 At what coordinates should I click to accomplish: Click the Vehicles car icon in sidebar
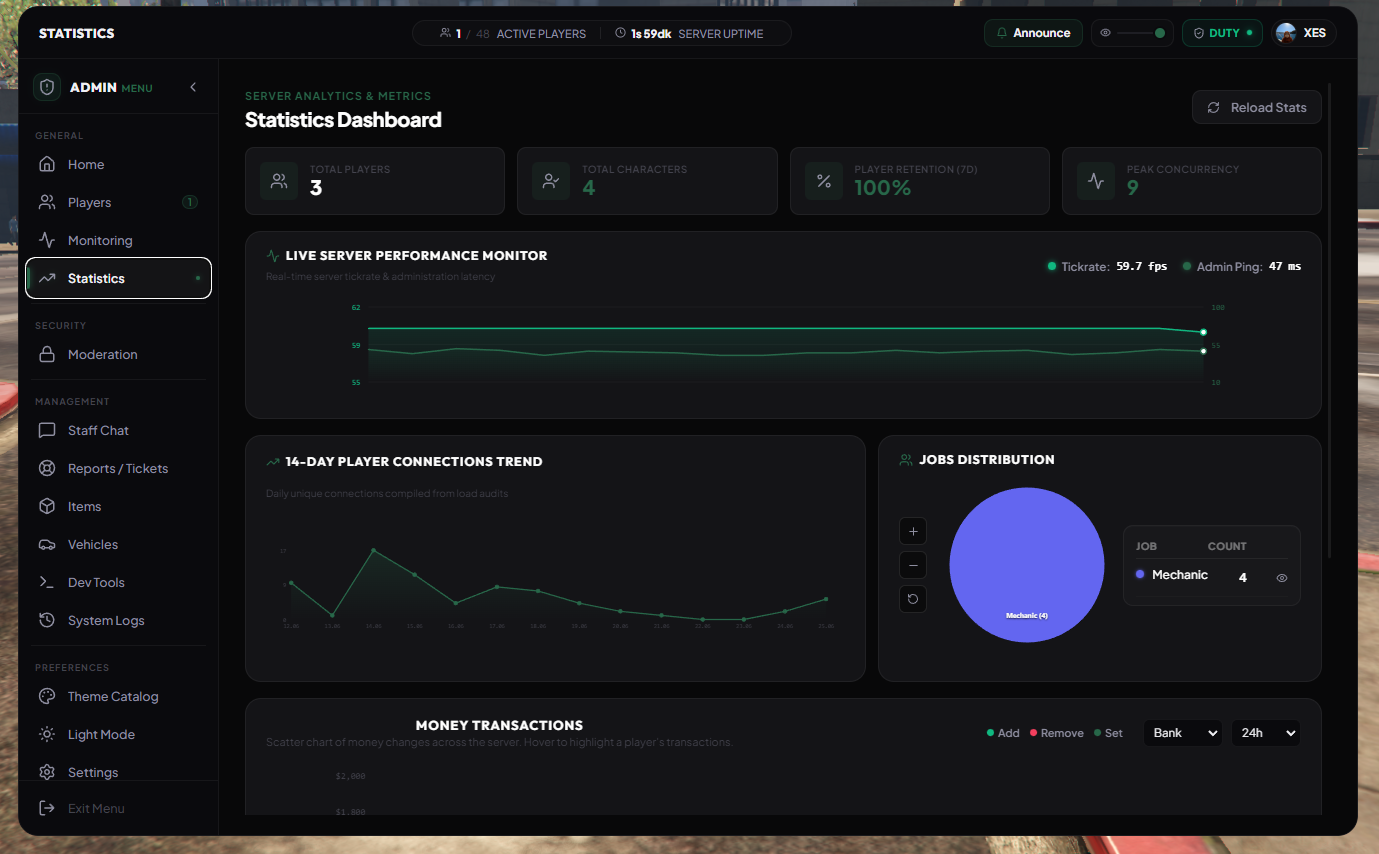tap(46, 545)
